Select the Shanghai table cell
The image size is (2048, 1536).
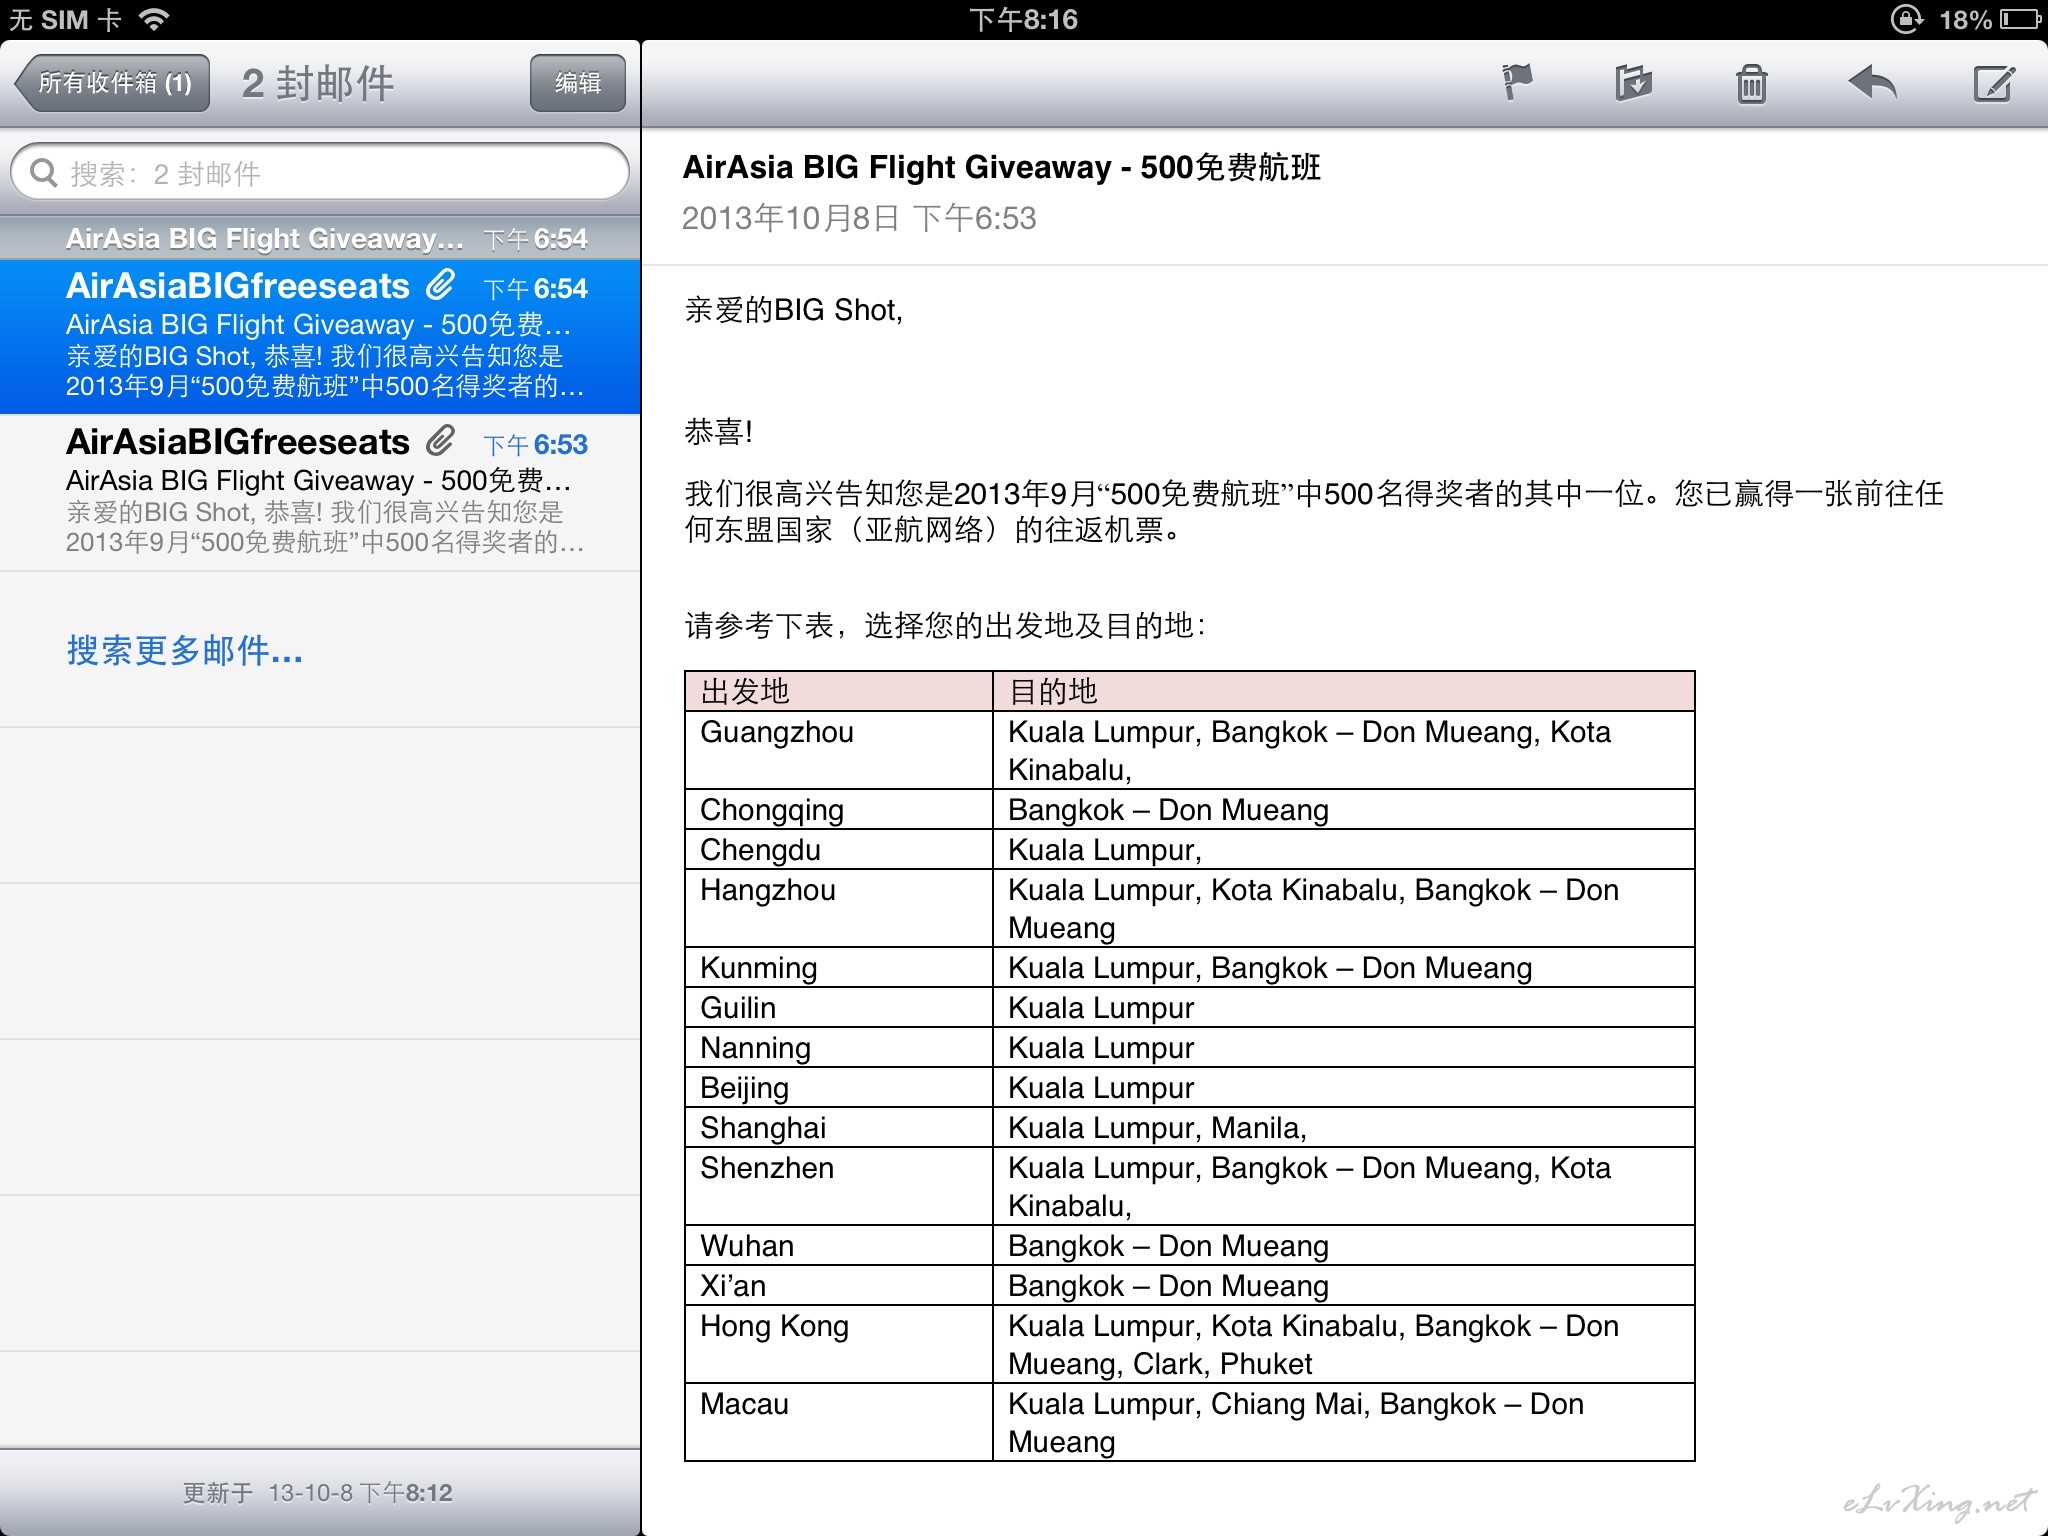(839, 1127)
